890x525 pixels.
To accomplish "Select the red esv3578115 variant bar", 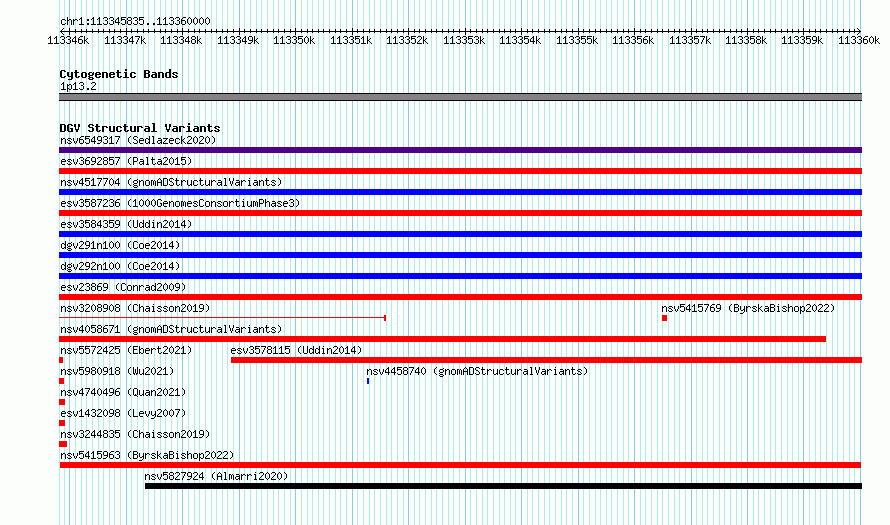I will tap(547, 360).
